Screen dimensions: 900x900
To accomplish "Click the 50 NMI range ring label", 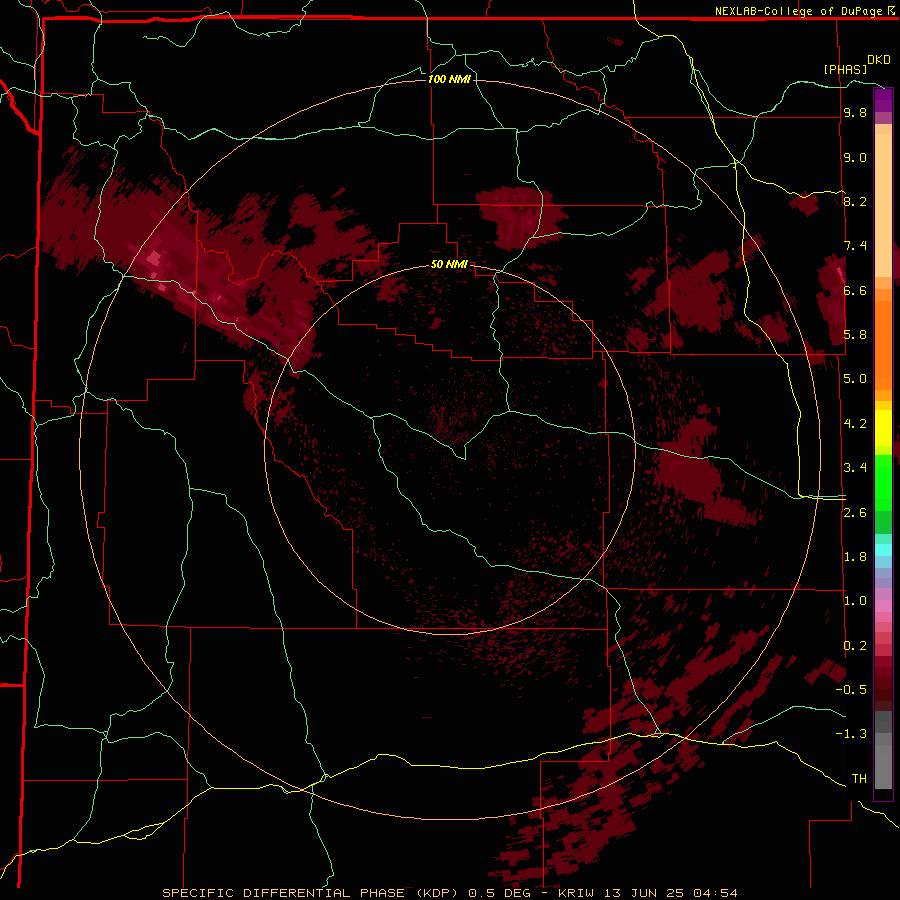I will (x=449, y=264).
